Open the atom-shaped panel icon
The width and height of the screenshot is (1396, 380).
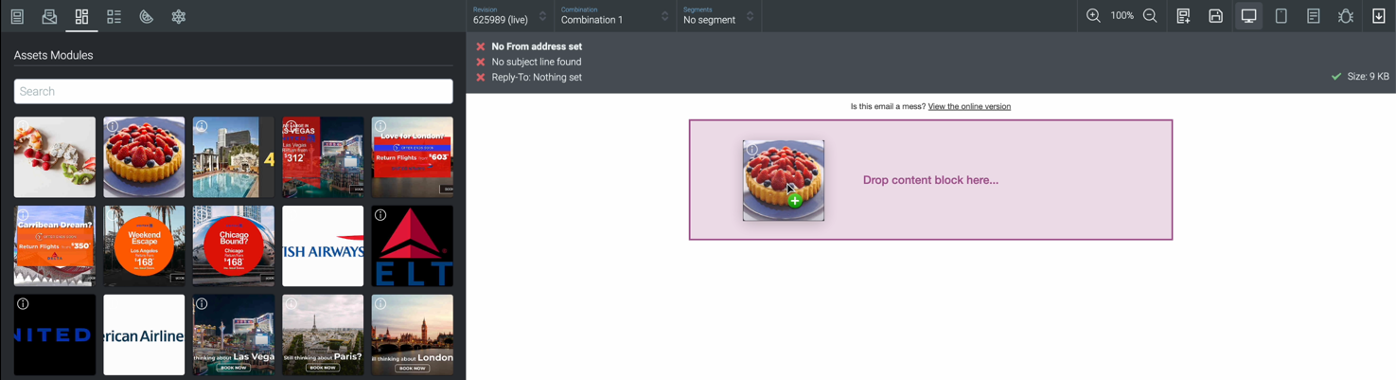179,16
